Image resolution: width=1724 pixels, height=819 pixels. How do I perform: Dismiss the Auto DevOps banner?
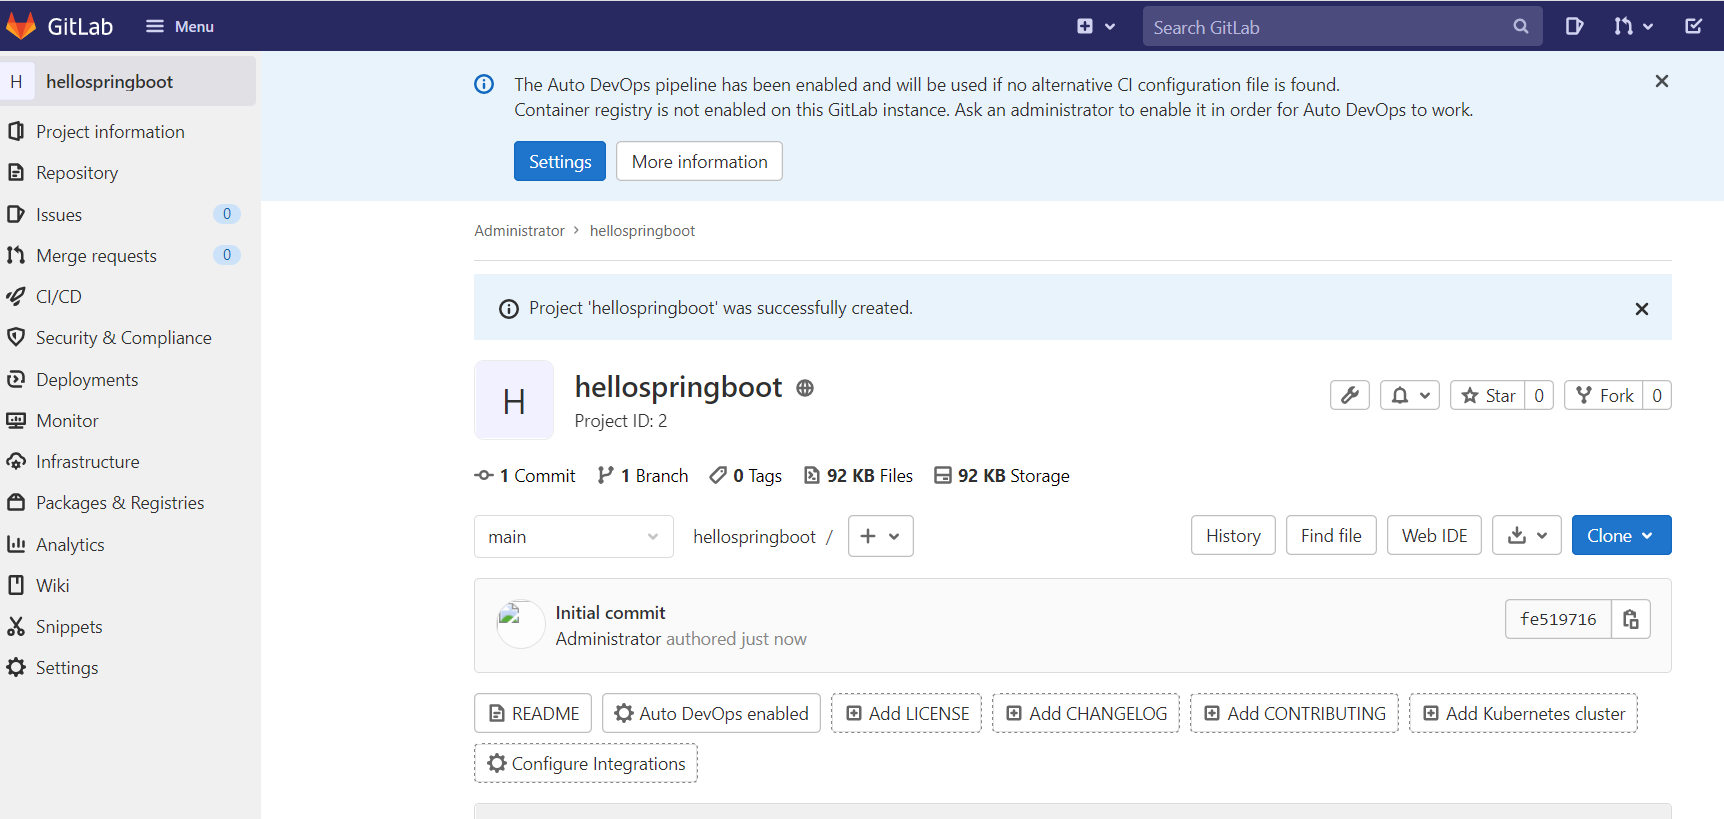pyautogui.click(x=1661, y=81)
